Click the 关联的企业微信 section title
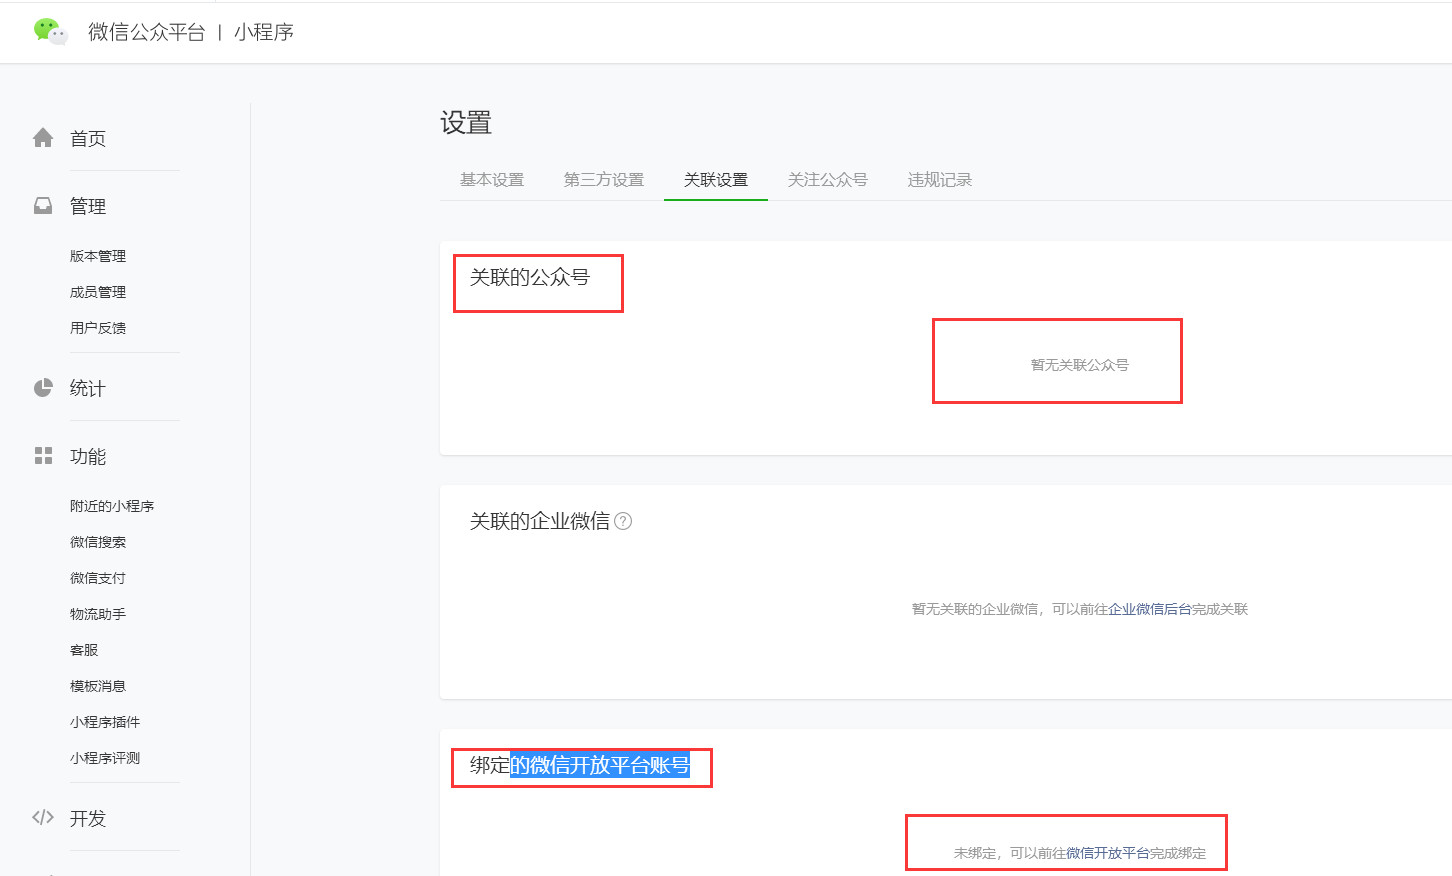The image size is (1452, 876). [x=540, y=521]
